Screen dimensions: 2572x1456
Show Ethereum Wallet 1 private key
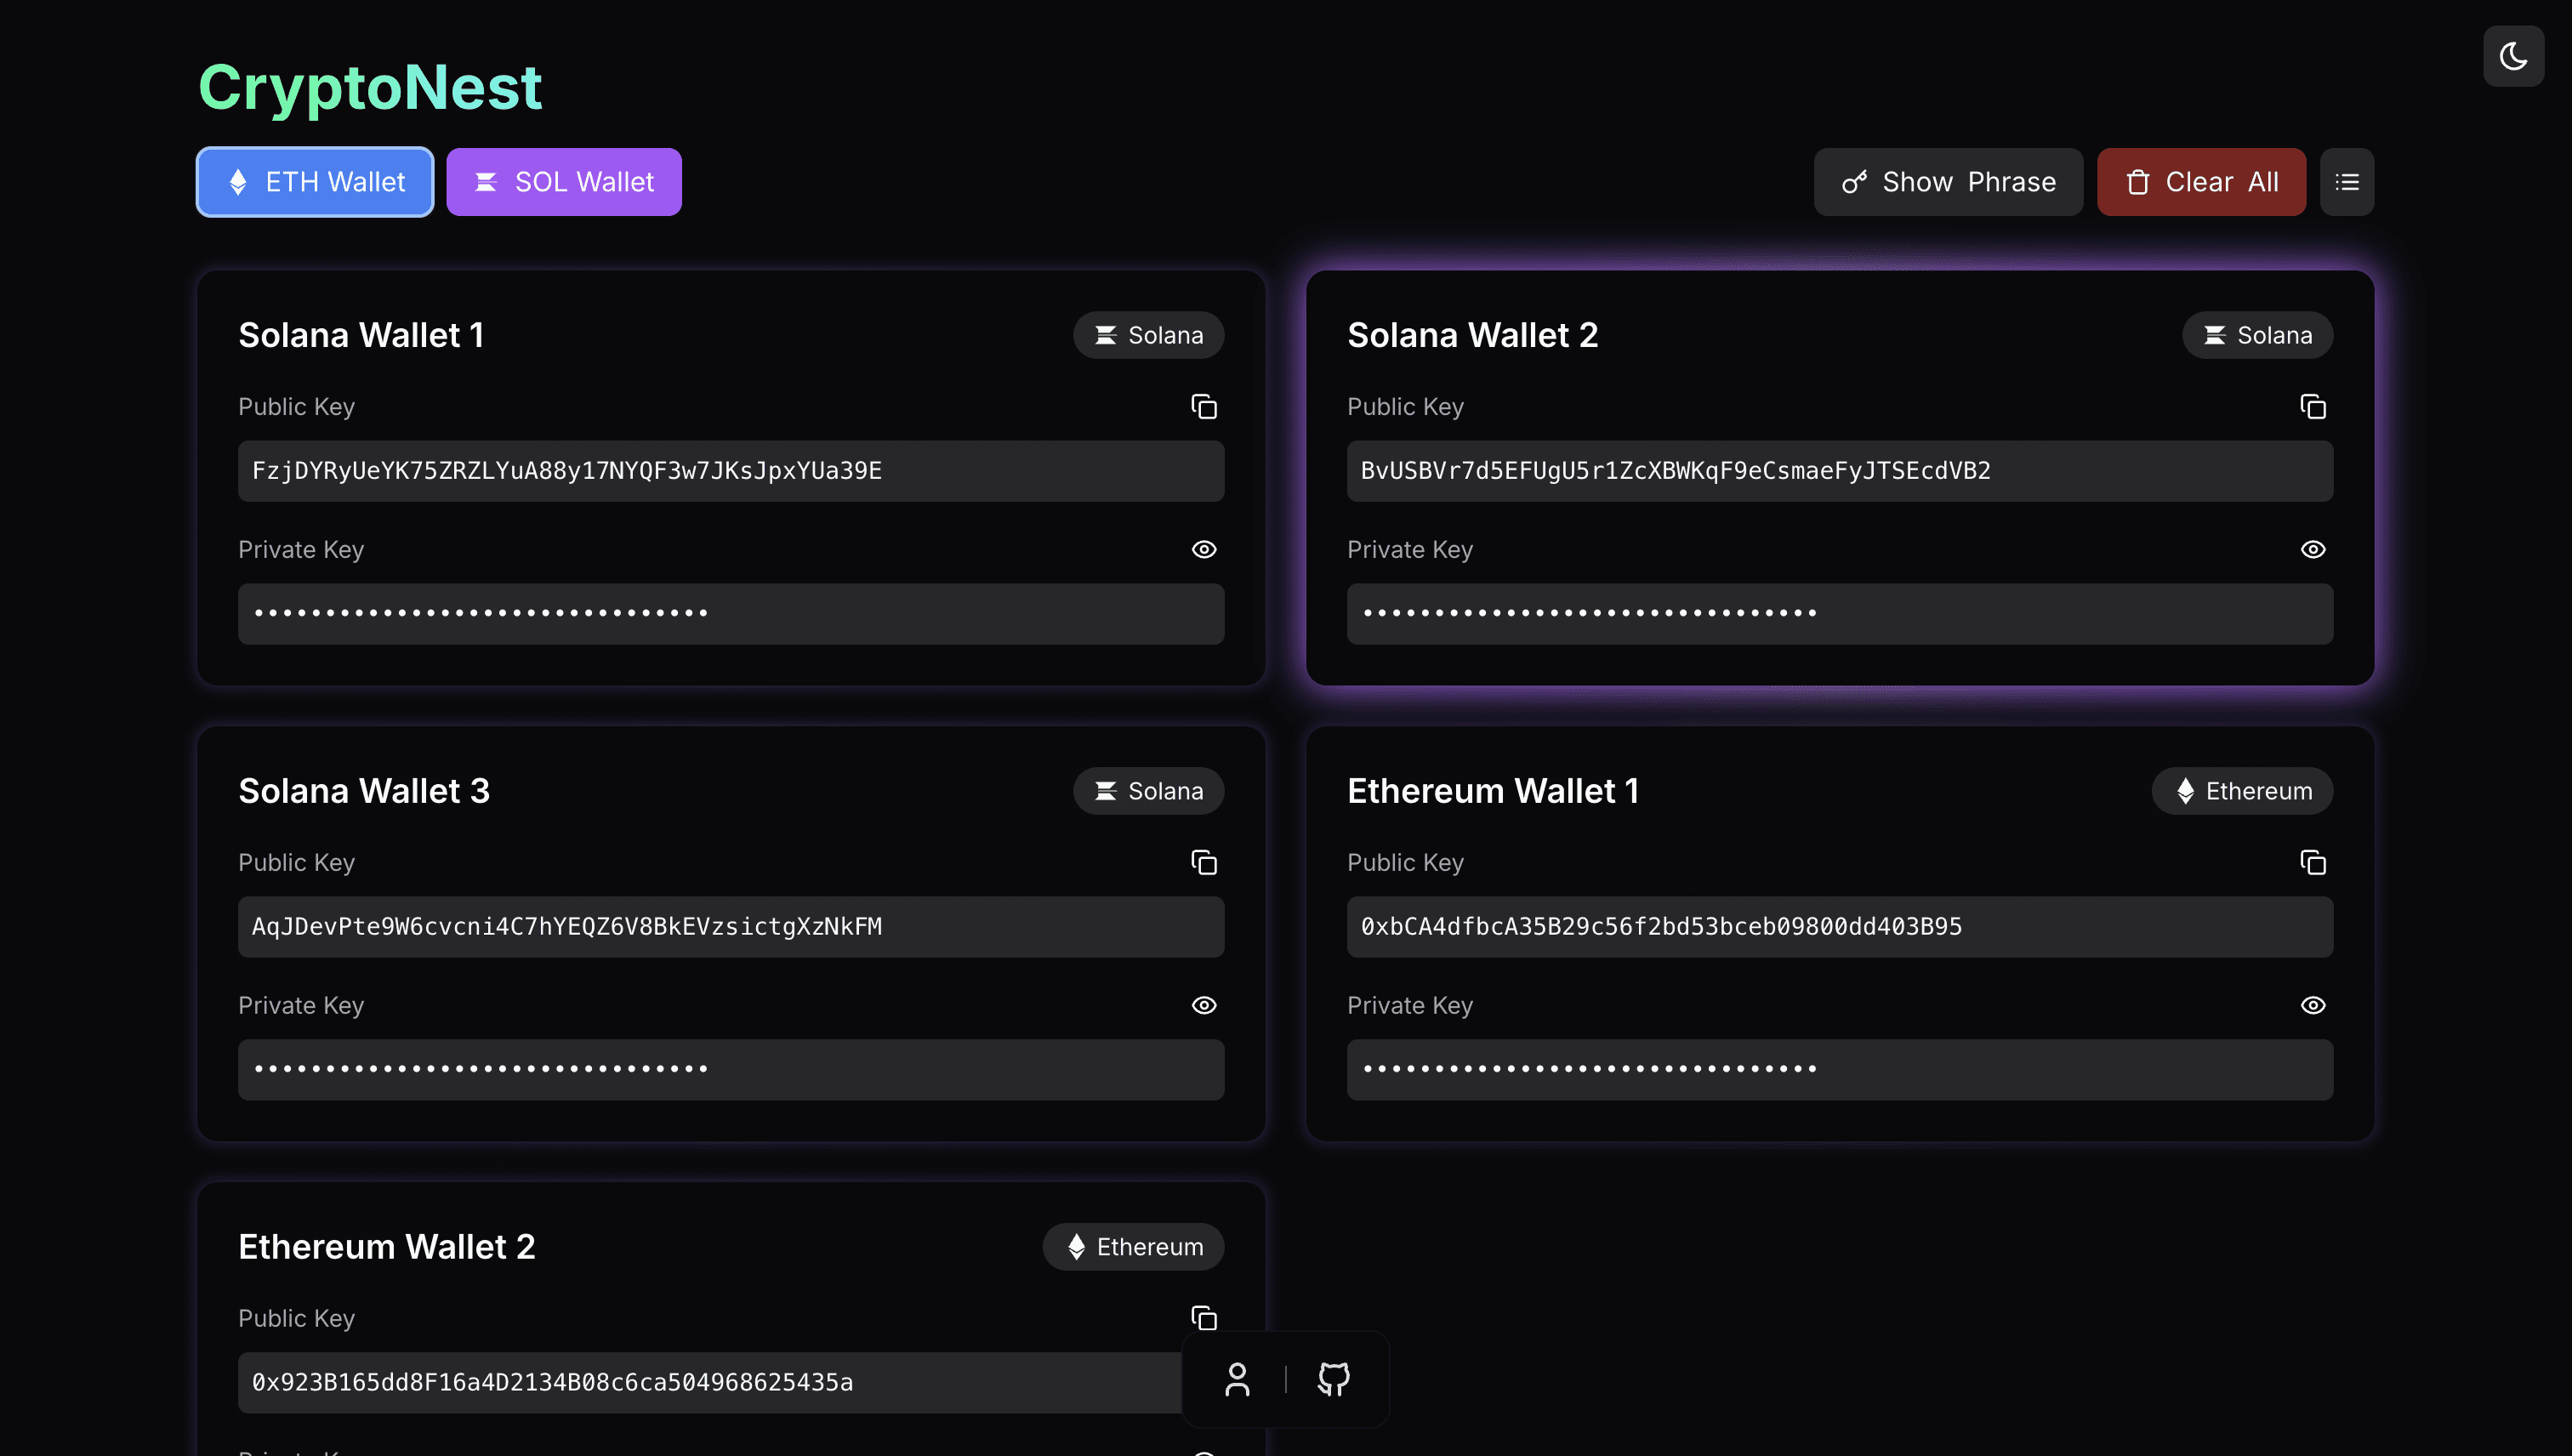point(2312,1005)
